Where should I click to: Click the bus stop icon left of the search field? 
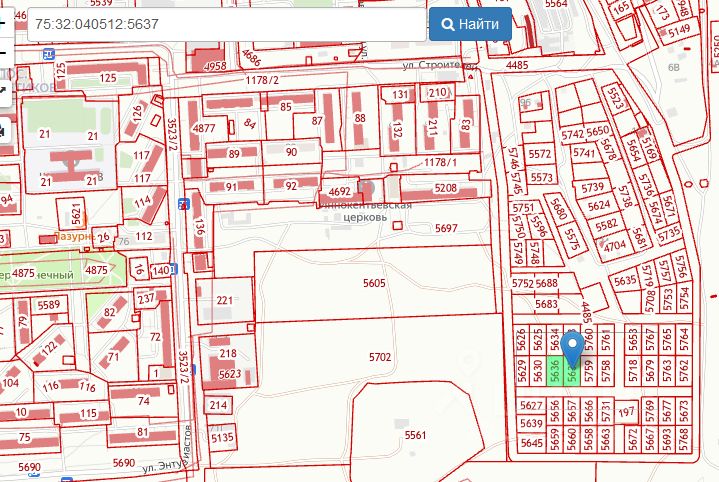coord(48,54)
